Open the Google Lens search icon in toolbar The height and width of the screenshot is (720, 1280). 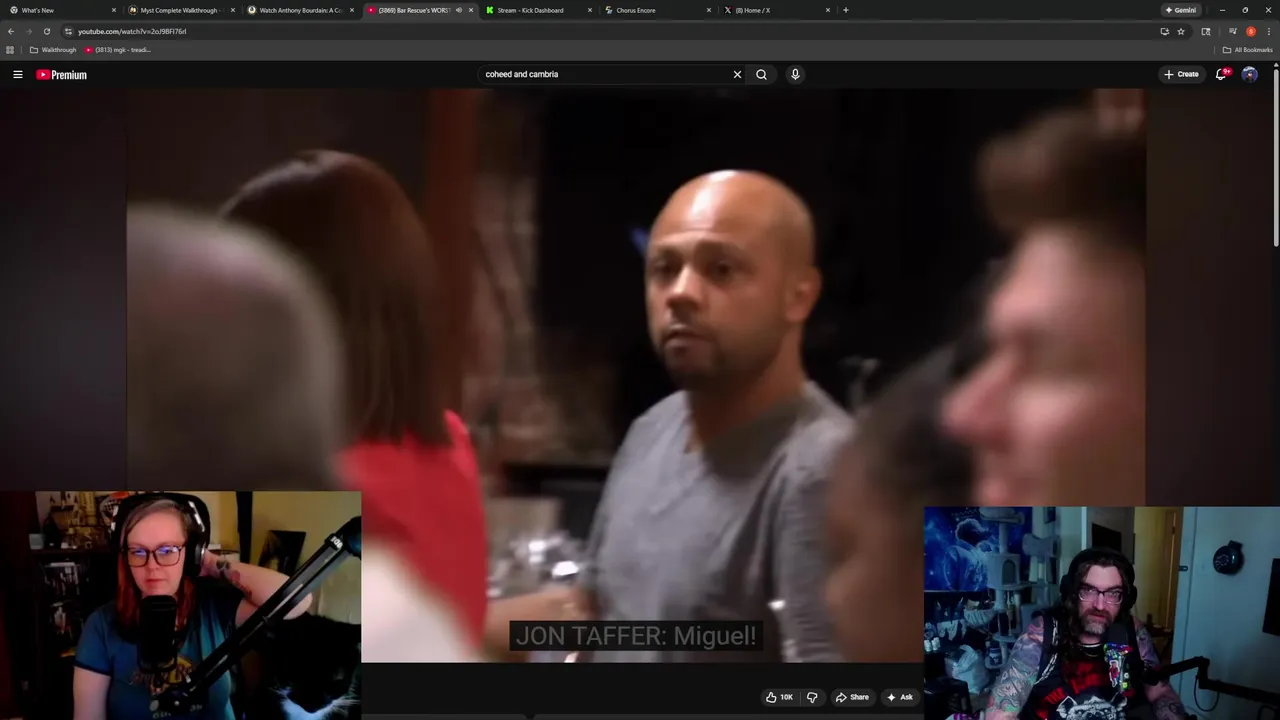(x=1206, y=31)
